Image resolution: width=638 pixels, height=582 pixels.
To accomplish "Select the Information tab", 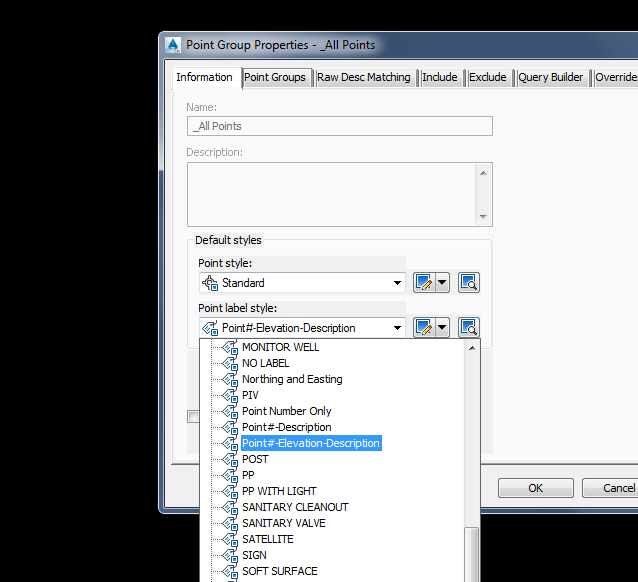I will point(204,77).
